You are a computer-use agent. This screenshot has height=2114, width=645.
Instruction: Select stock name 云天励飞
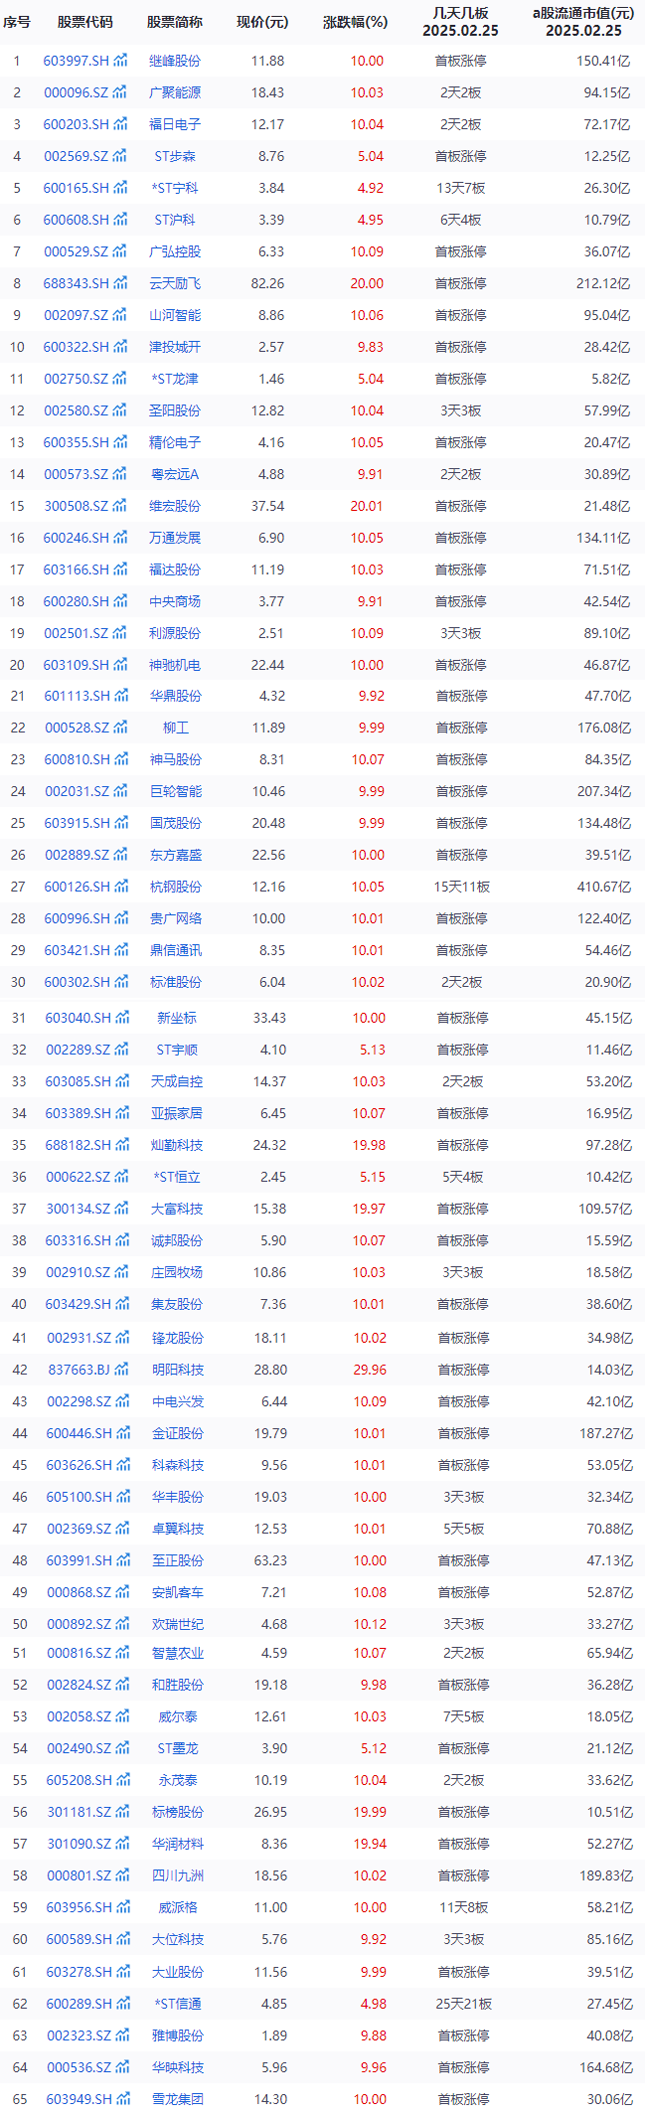pos(175,283)
